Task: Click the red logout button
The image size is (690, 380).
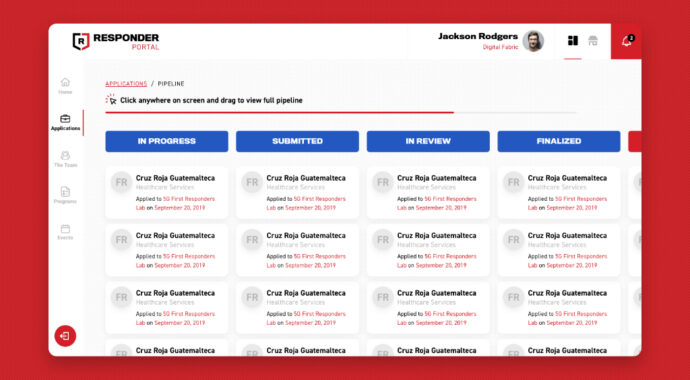Action: click(x=65, y=336)
